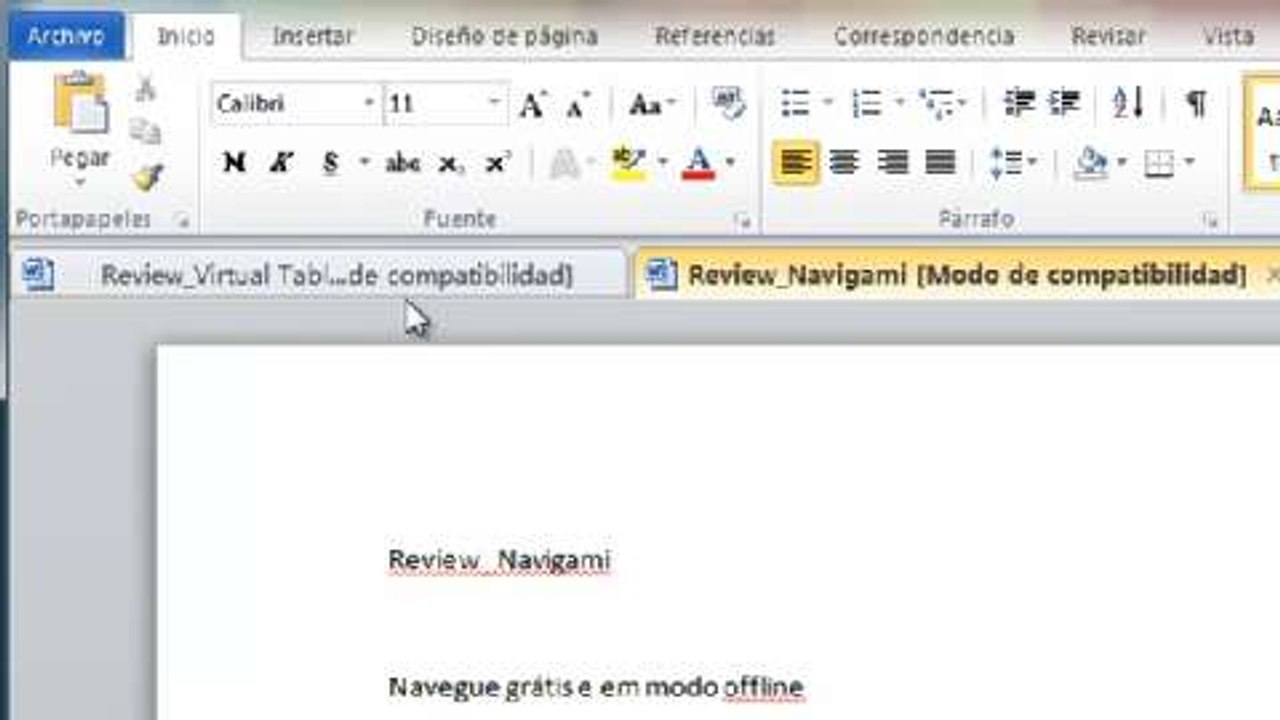
Task: Expand the shading color arrow
Action: click(1122, 162)
